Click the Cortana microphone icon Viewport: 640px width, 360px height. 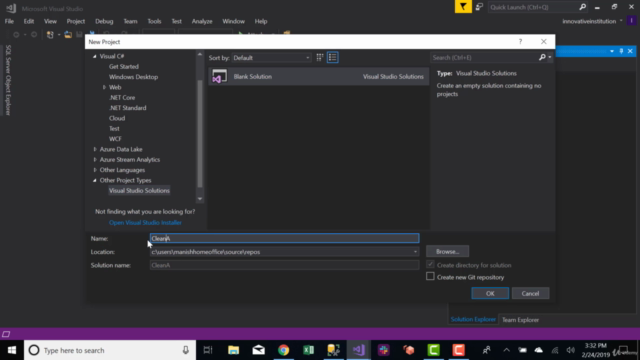click(x=185, y=350)
